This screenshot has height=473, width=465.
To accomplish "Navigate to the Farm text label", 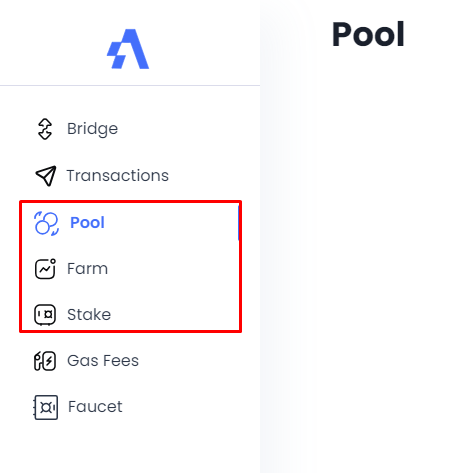I will pos(87,269).
